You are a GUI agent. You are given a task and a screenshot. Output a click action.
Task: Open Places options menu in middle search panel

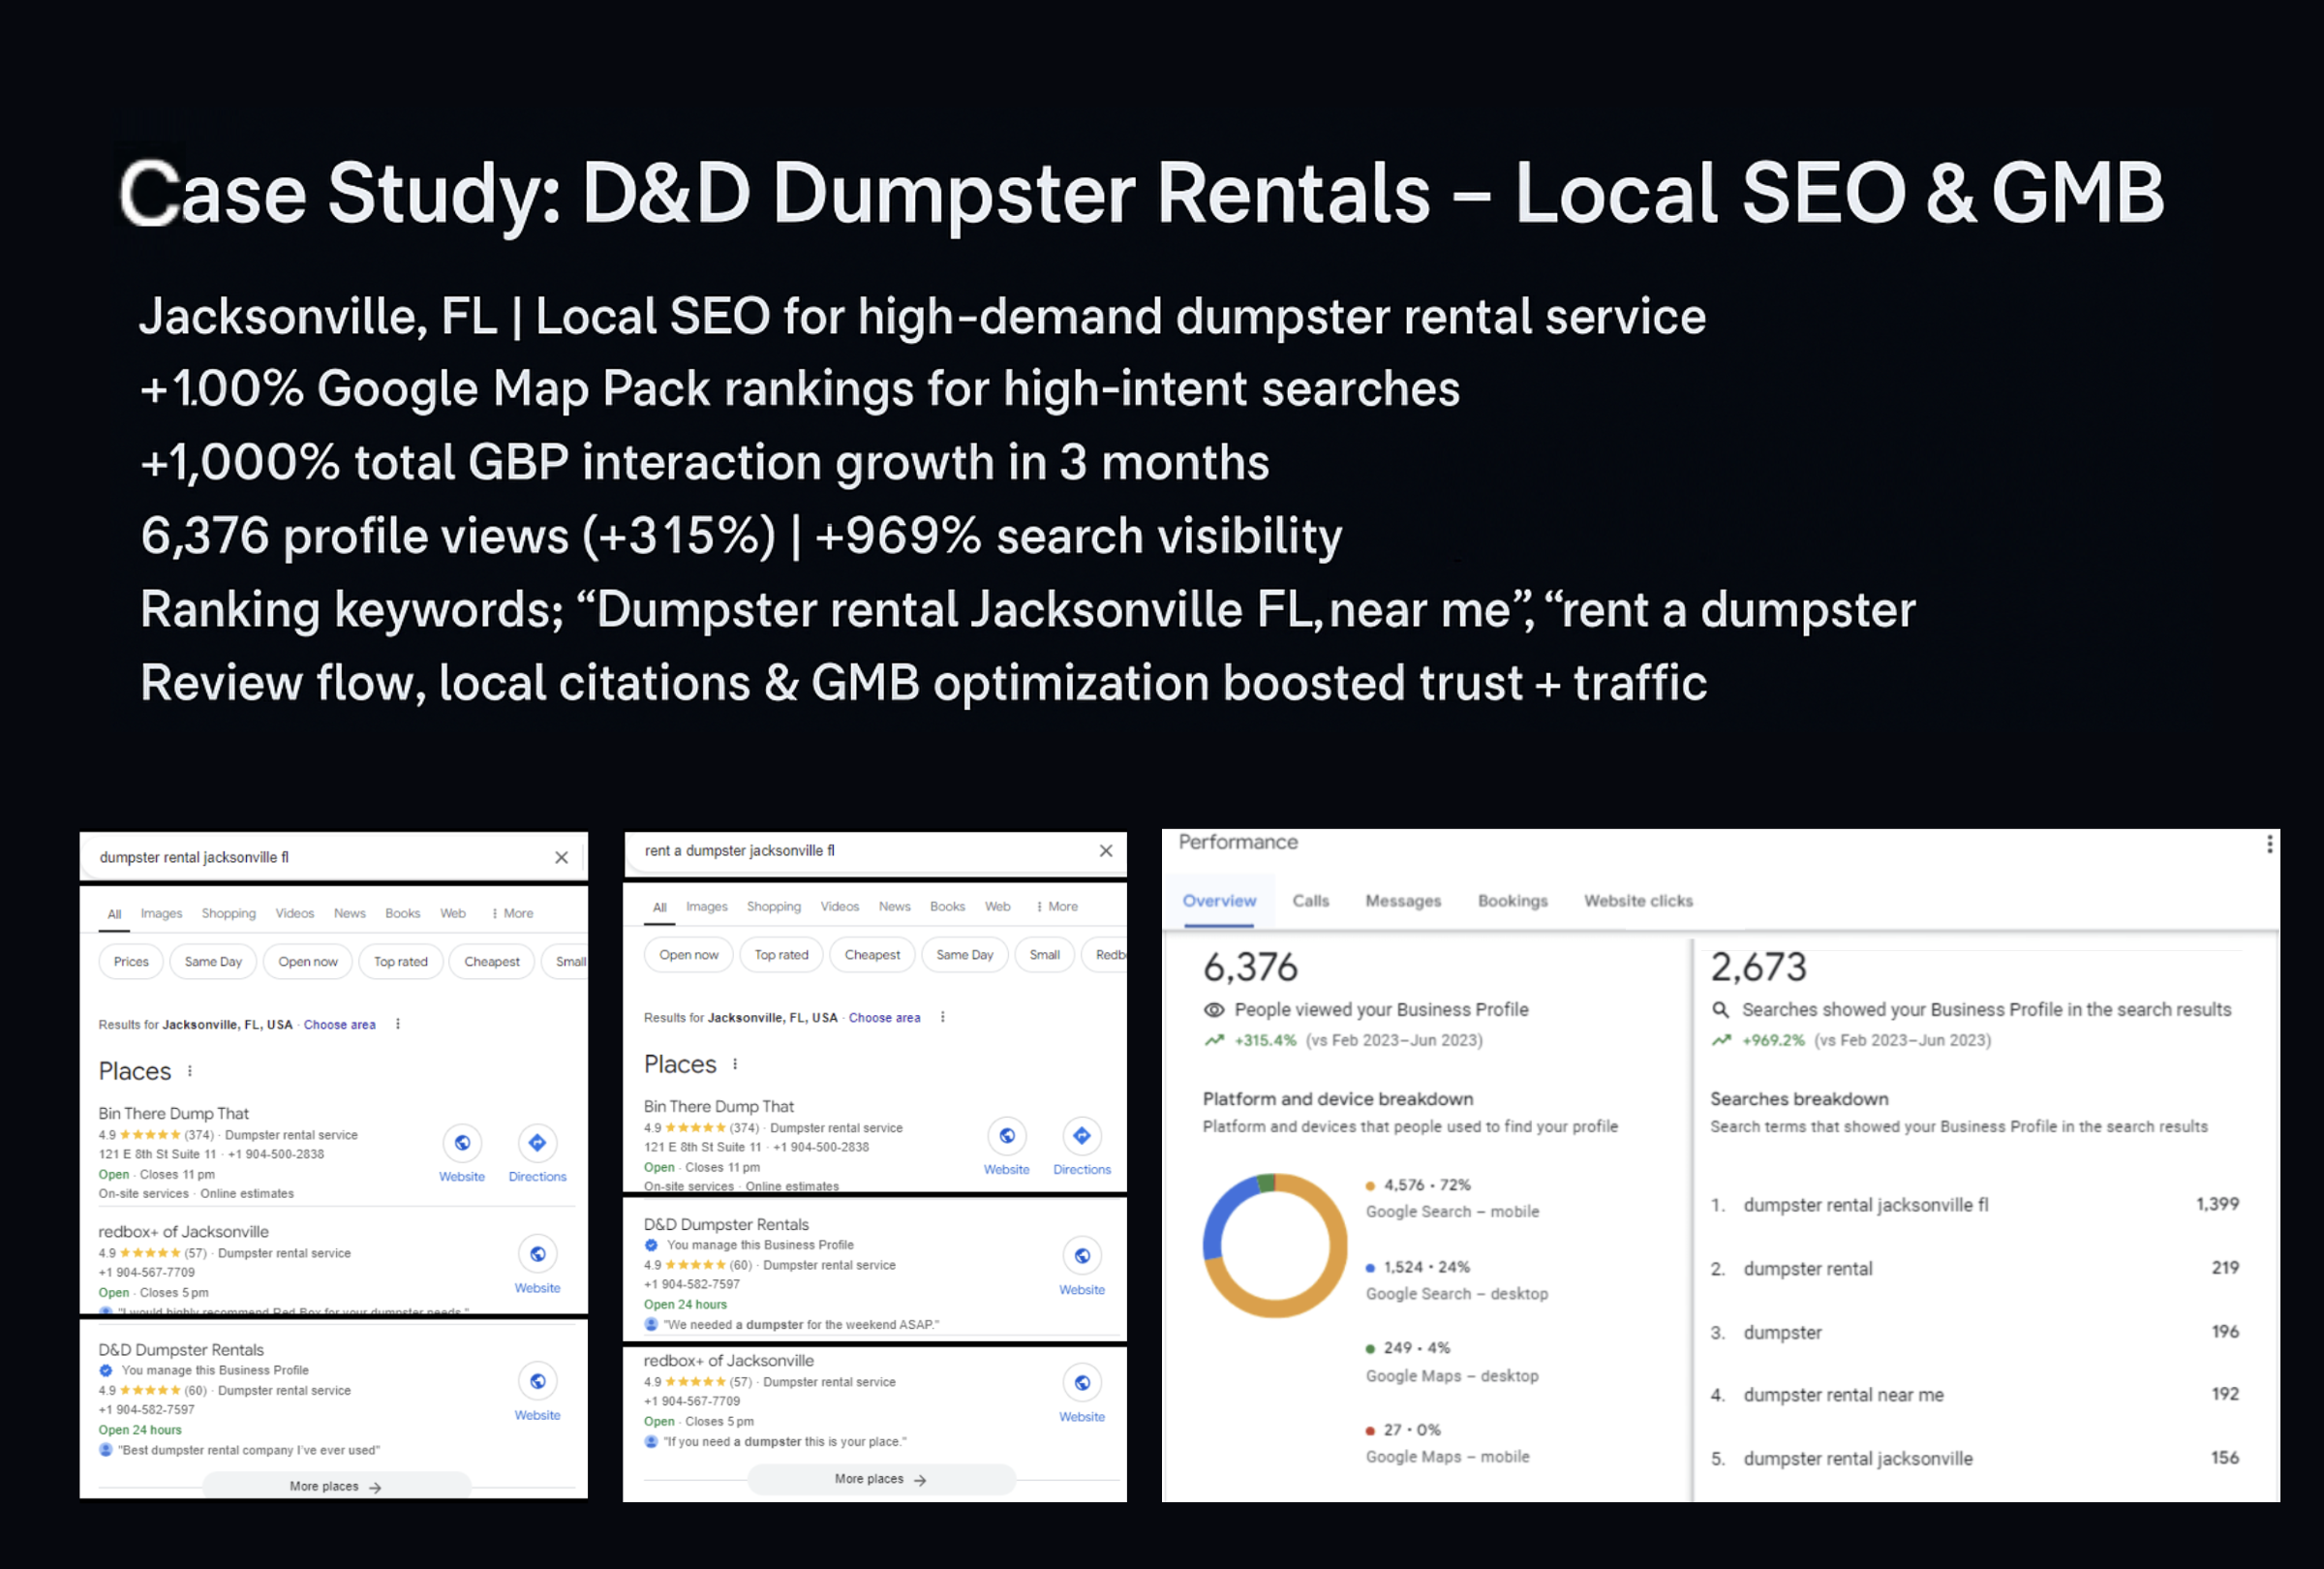coord(735,1064)
